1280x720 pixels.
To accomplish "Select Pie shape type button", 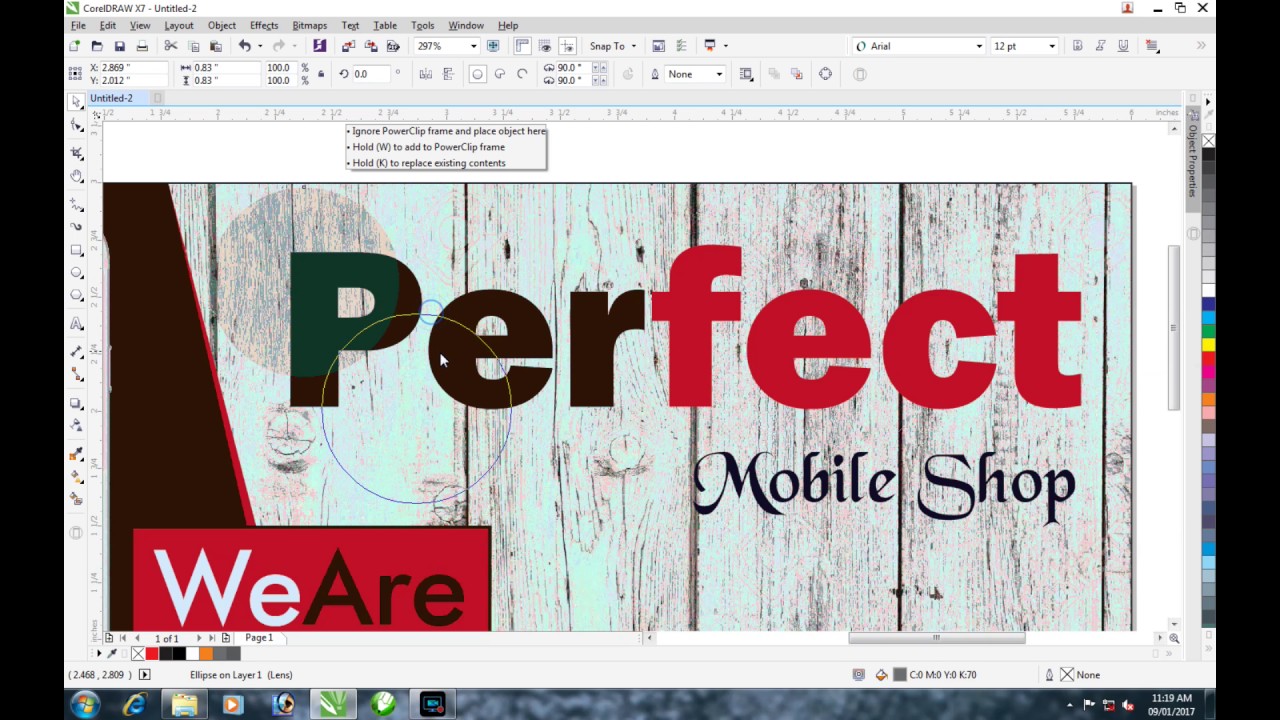I will (500, 74).
